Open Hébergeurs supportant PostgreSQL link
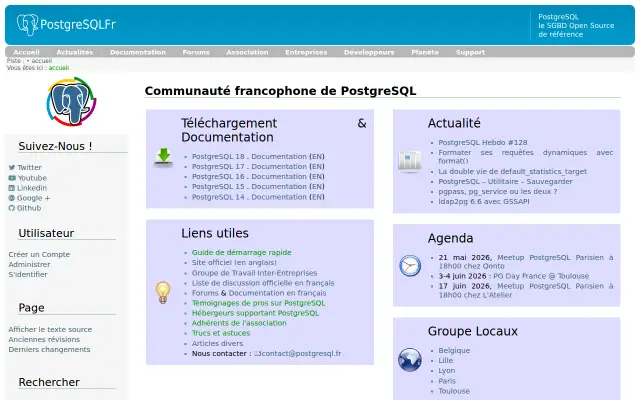640x400 pixels. point(255,313)
